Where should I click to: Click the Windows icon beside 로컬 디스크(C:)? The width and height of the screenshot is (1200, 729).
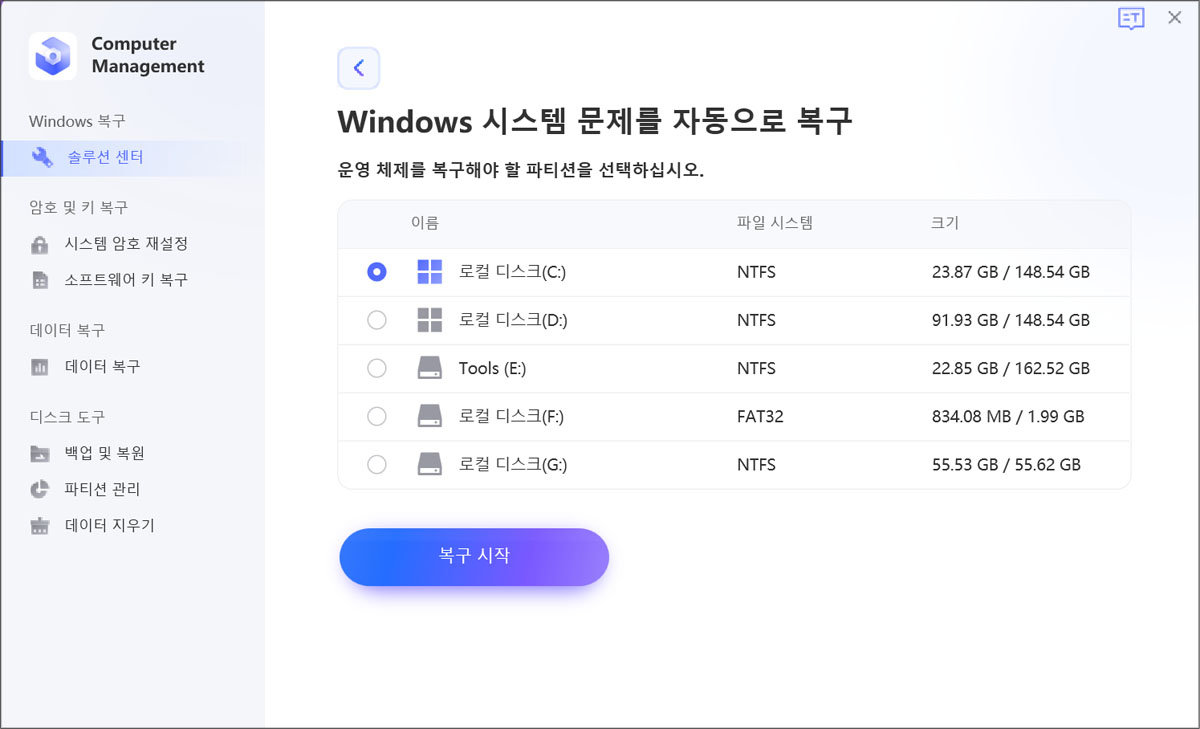coord(430,271)
